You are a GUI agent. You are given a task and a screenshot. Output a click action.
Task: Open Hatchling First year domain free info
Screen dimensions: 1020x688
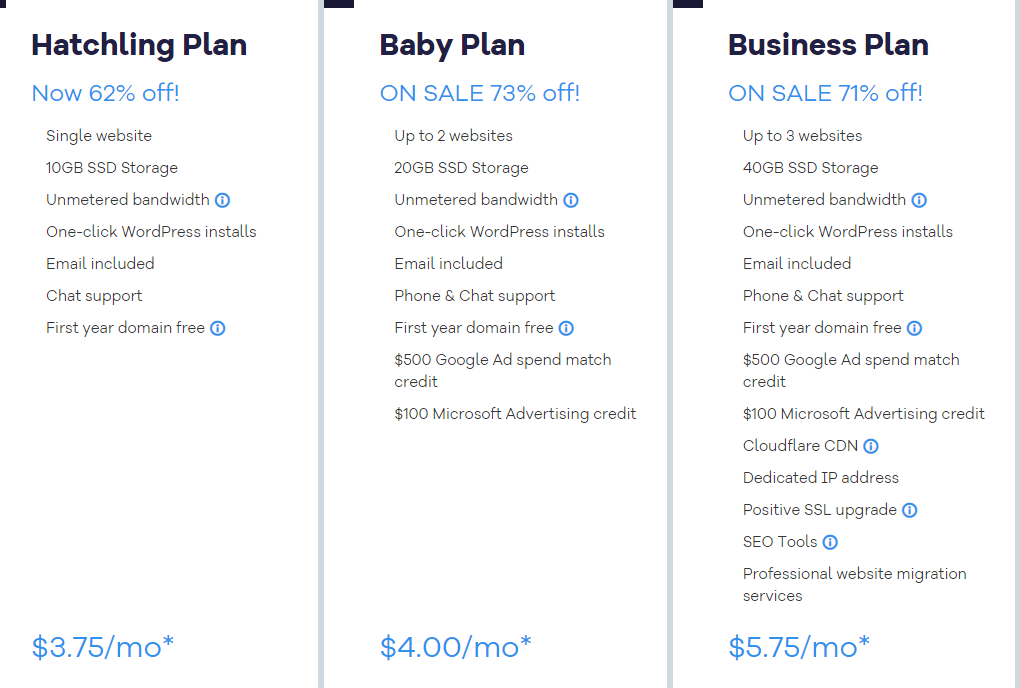218,328
